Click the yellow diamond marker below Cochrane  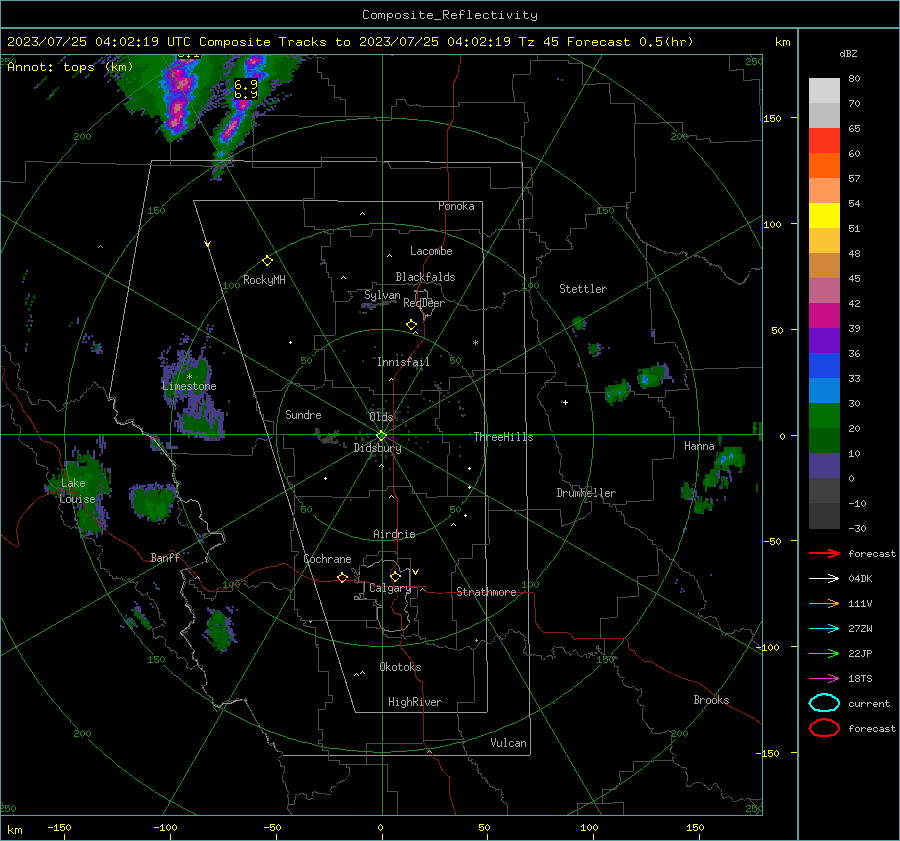click(x=342, y=578)
